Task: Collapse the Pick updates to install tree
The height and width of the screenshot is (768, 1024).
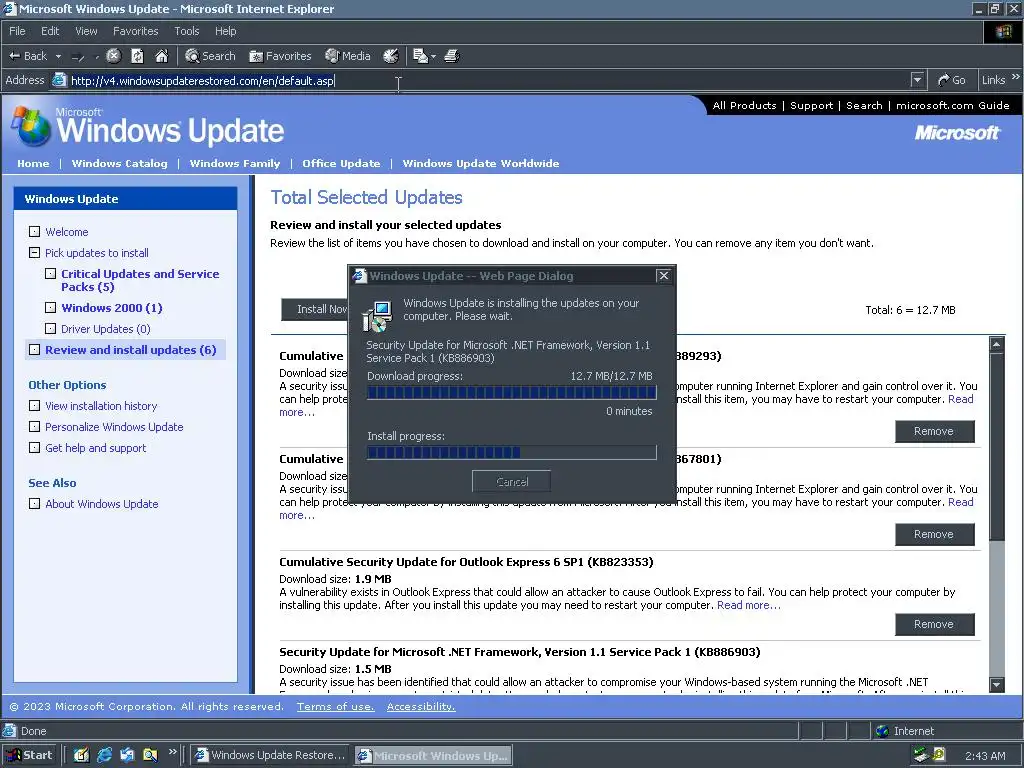Action: click(35, 253)
